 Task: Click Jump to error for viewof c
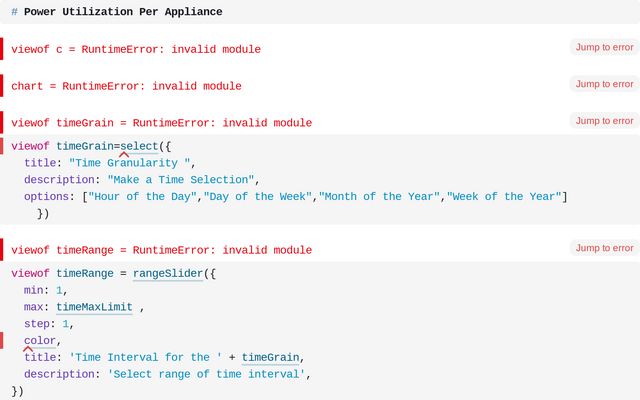pyautogui.click(x=604, y=47)
